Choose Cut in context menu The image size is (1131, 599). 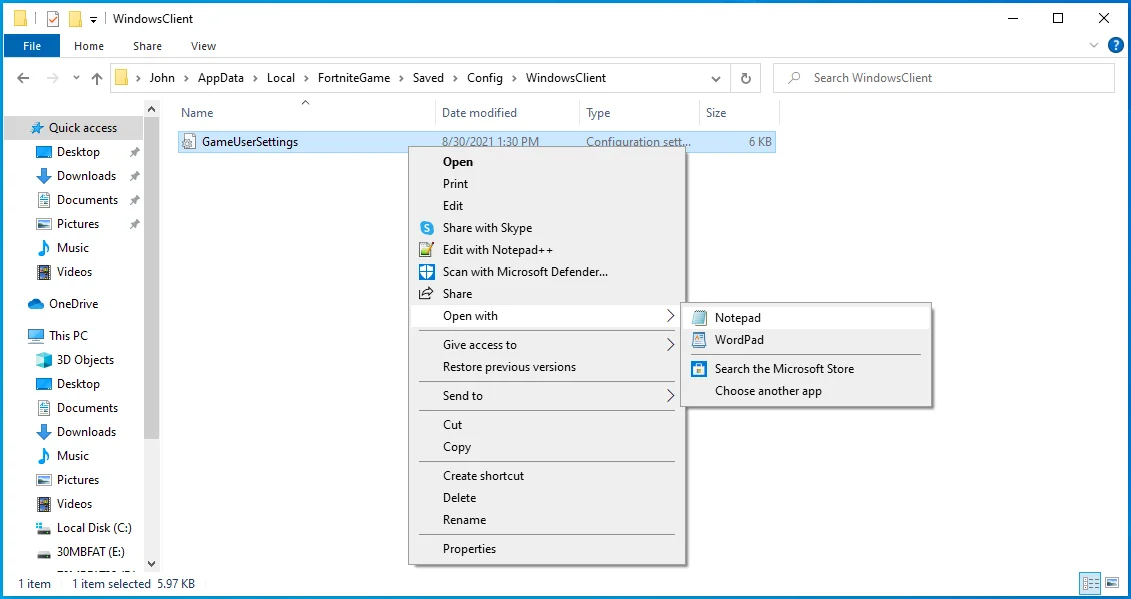coord(452,425)
